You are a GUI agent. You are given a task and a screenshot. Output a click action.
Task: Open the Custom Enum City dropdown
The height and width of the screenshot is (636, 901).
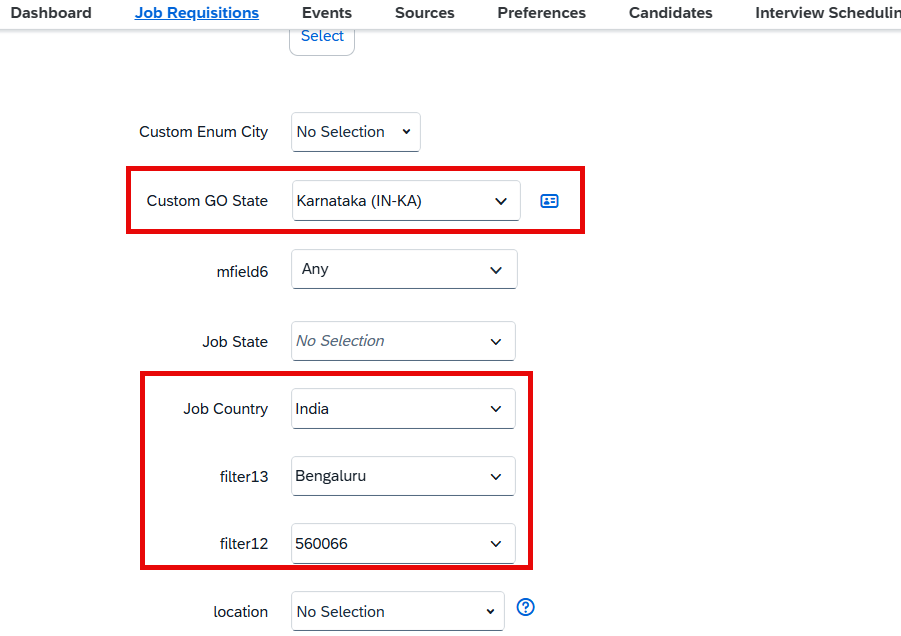pos(356,132)
